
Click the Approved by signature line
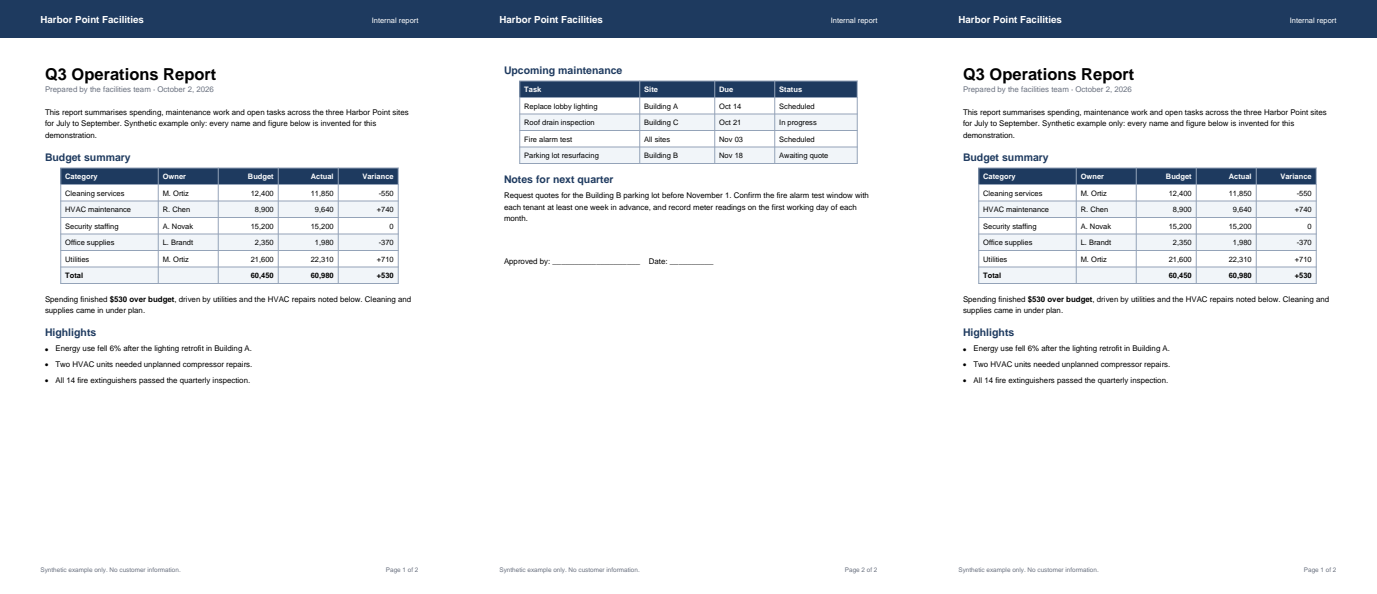point(595,262)
